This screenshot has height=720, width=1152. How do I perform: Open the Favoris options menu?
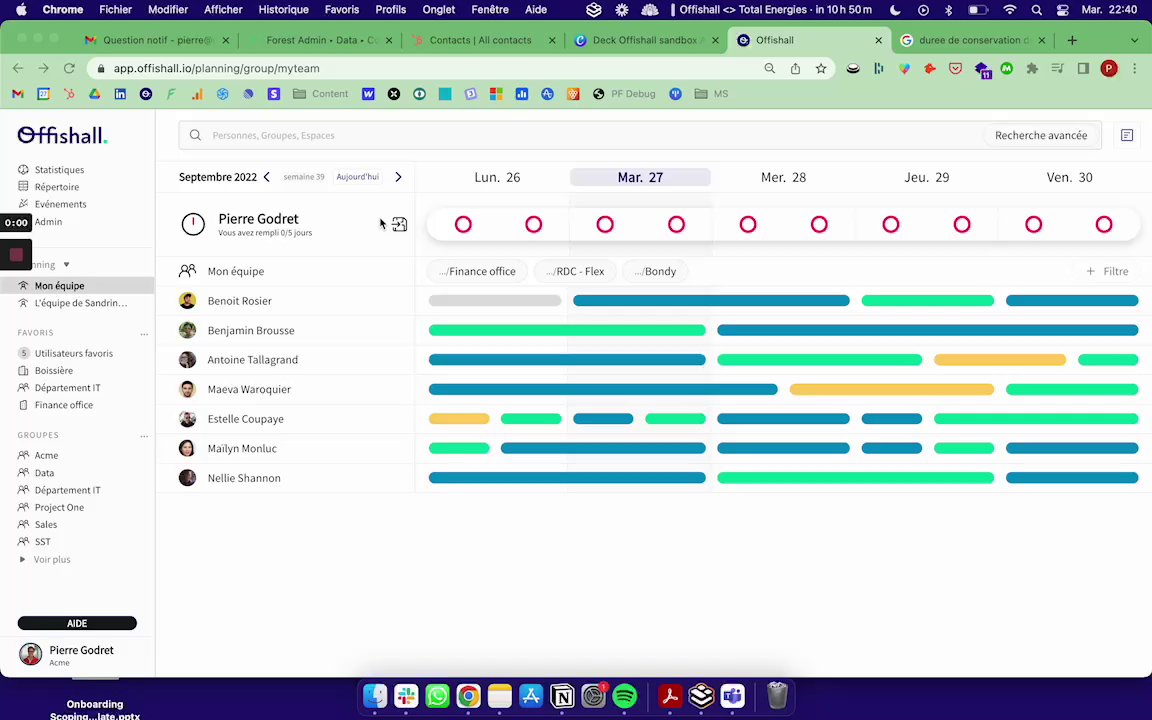coord(144,334)
